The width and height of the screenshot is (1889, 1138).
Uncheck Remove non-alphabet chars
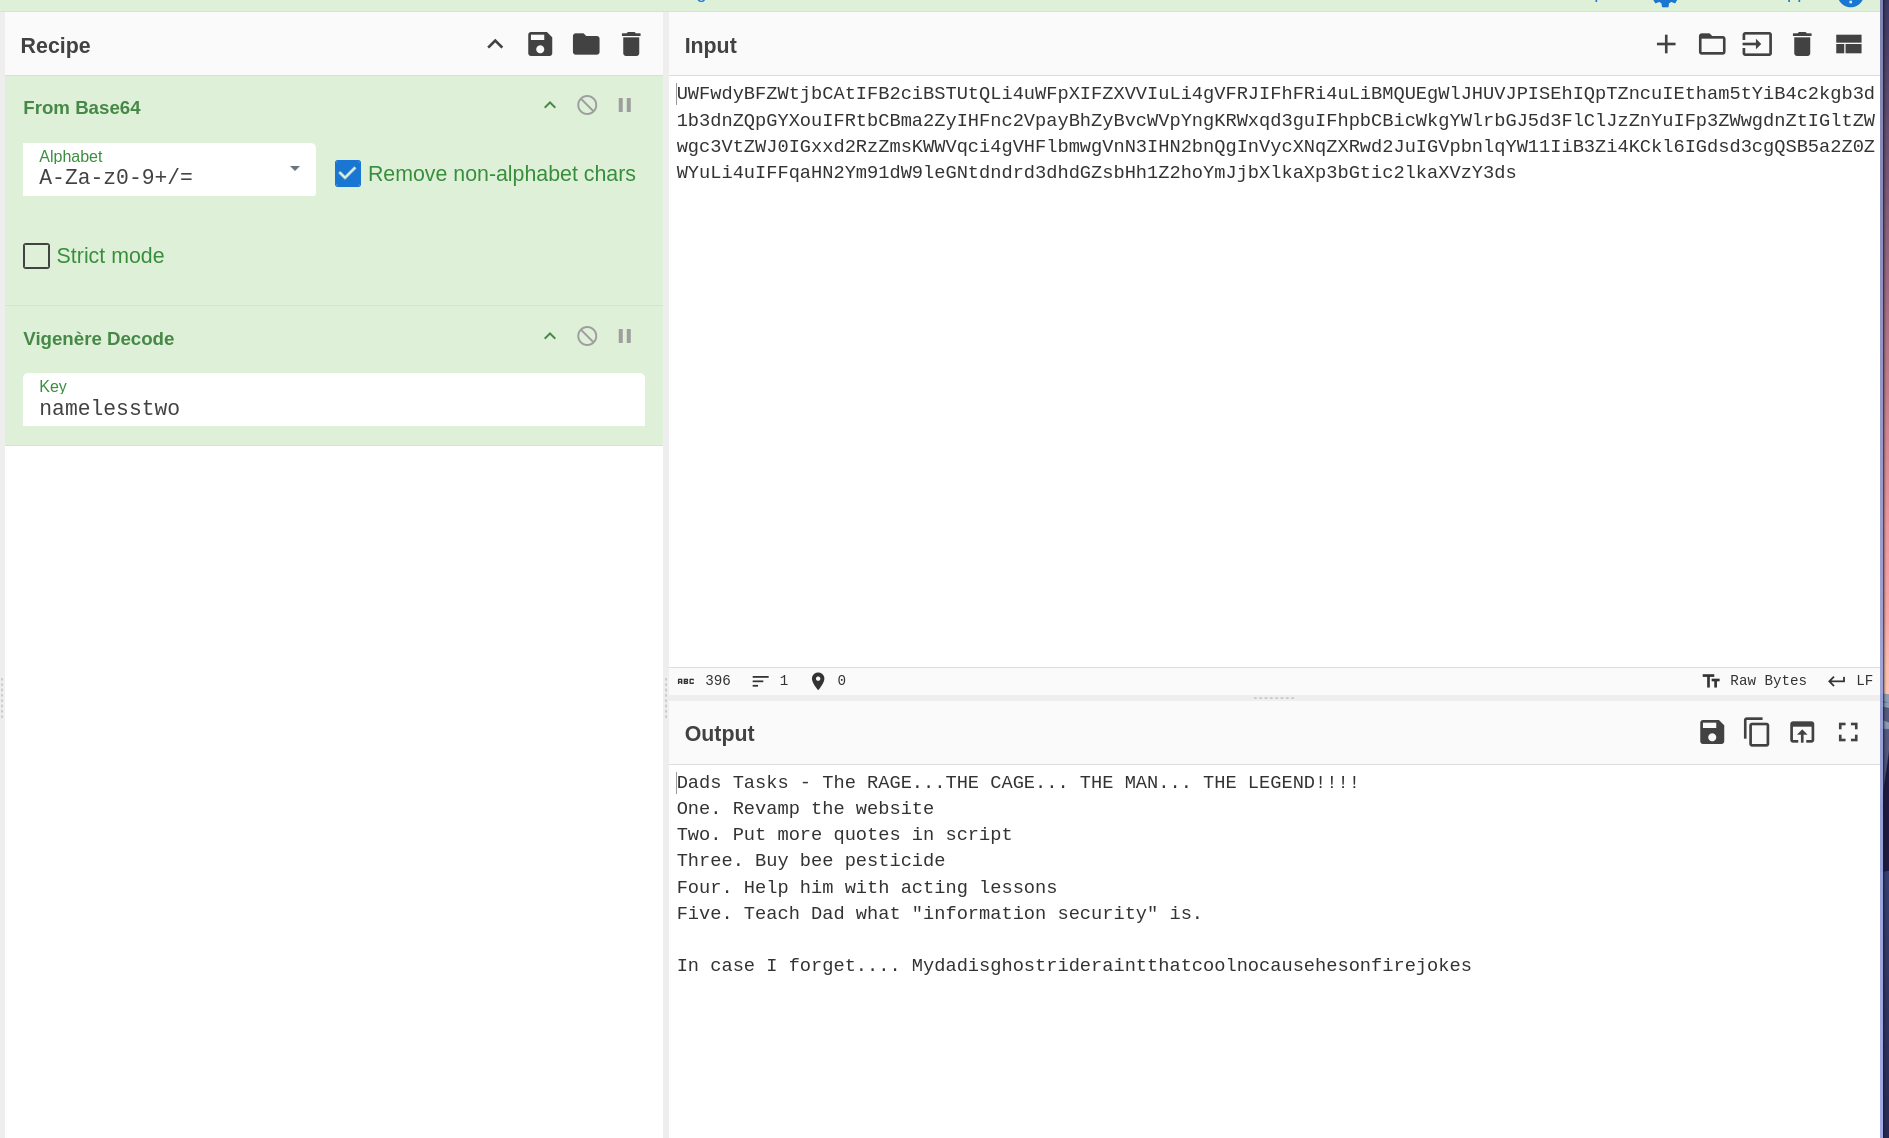point(348,174)
